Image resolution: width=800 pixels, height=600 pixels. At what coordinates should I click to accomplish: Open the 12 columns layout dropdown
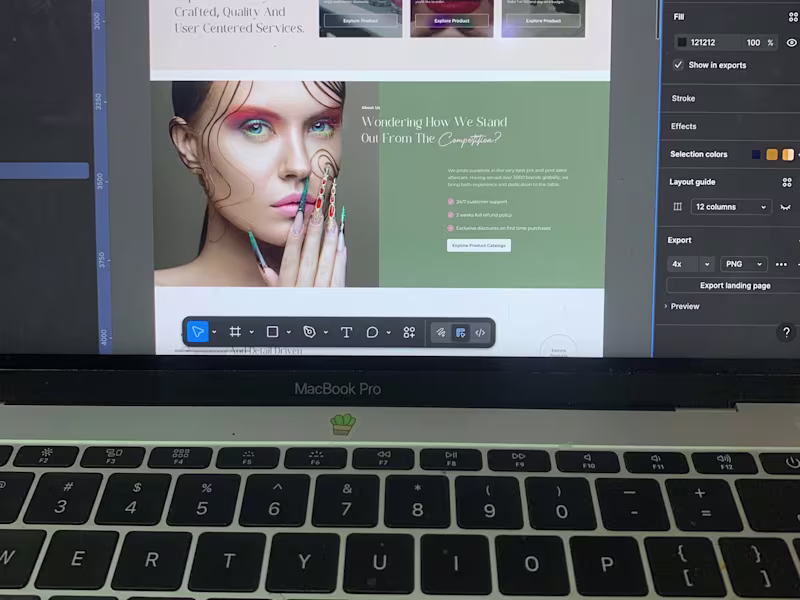point(730,206)
